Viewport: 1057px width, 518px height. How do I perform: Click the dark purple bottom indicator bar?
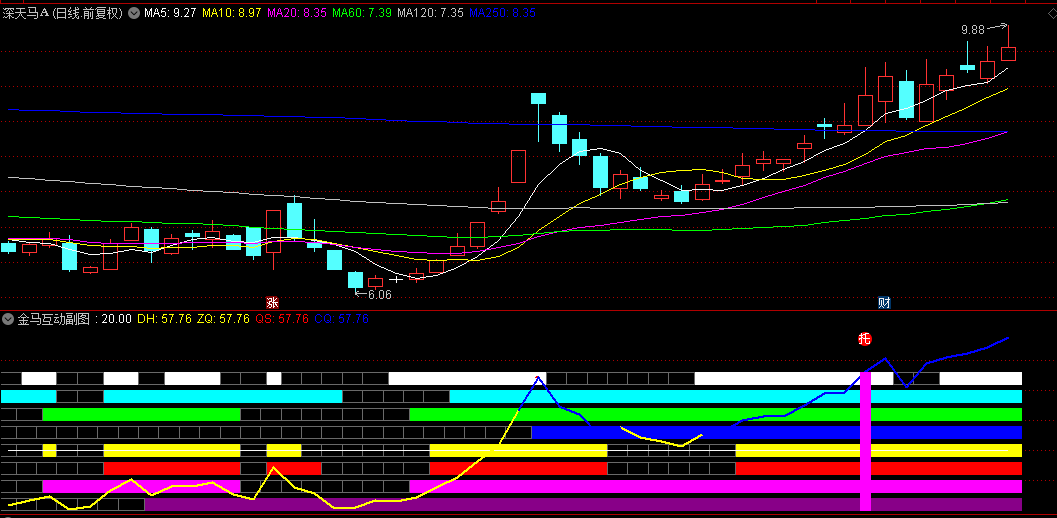(x=583, y=504)
